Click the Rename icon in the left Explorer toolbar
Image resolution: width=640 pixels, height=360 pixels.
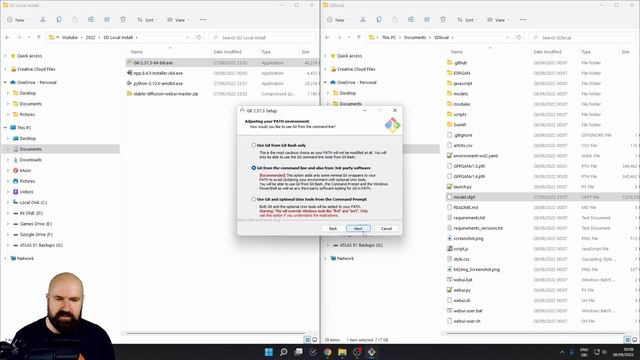(91, 20)
